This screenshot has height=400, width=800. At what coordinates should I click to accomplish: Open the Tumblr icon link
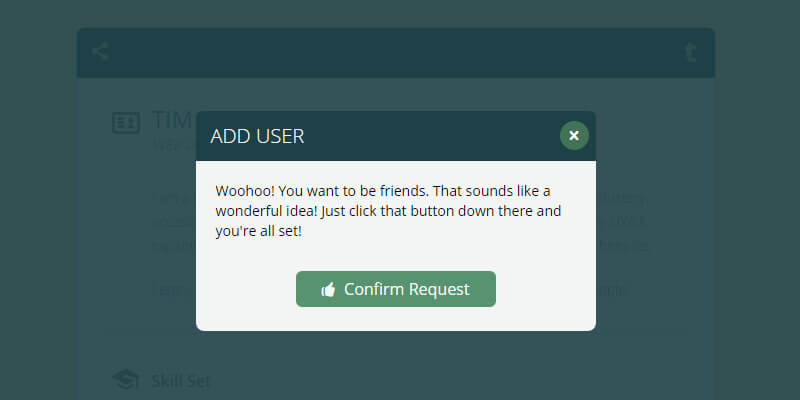click(x=690, y=53)
